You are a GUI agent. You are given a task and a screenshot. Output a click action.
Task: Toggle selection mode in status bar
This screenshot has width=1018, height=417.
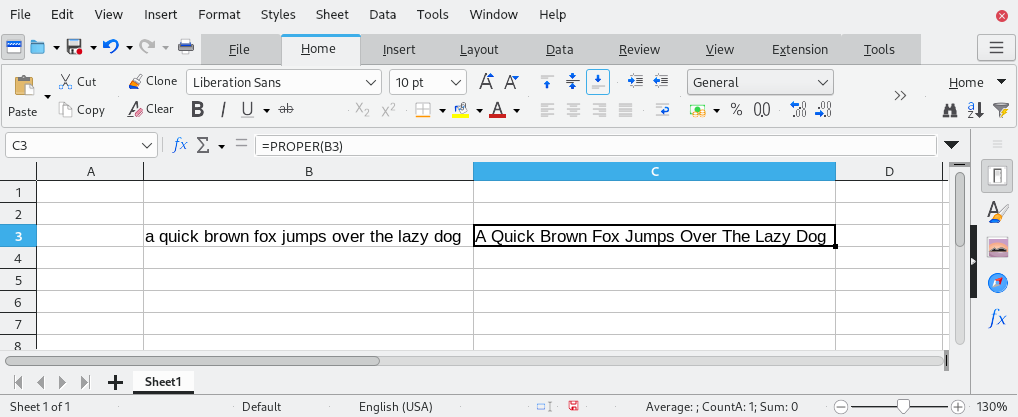[544, 407]
